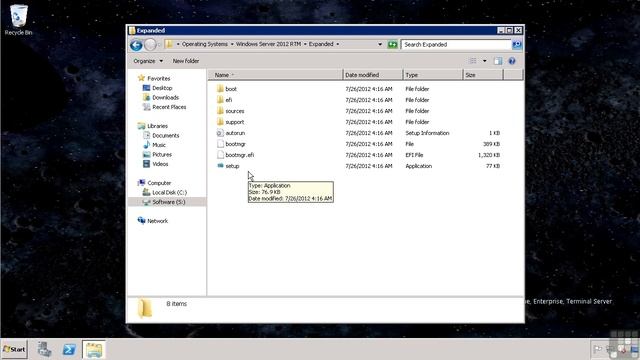This screenshot has height=360, width=640.
Task: Open Recent Places under Favorites
Action: pyautogui.click(x=169, y=107)
